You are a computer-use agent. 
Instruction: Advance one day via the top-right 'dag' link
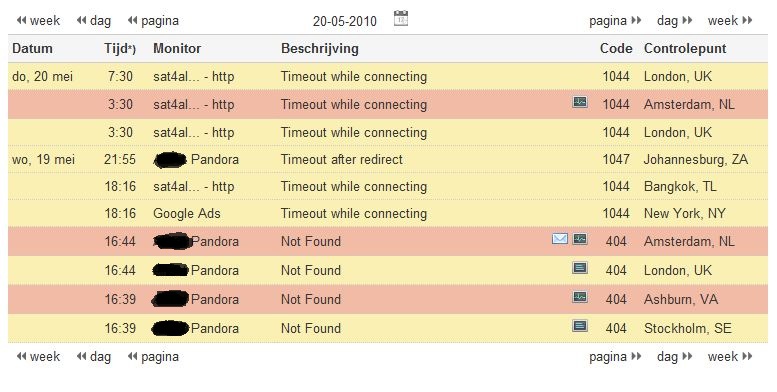[x=674, y=21]
